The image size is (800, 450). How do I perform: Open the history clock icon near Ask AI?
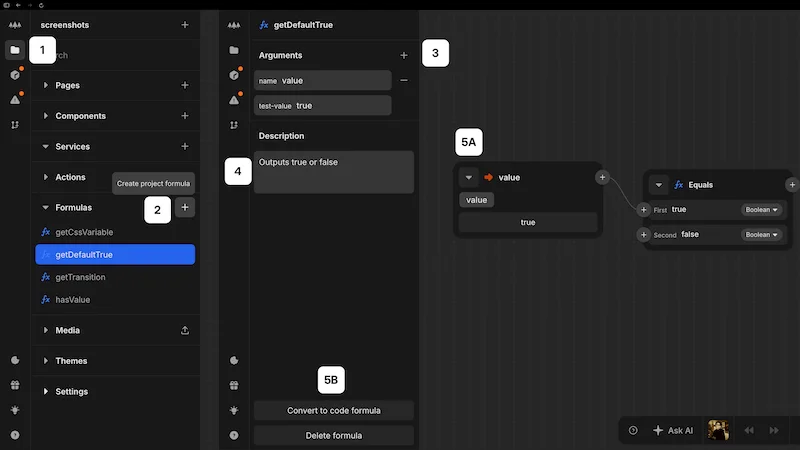633,431
